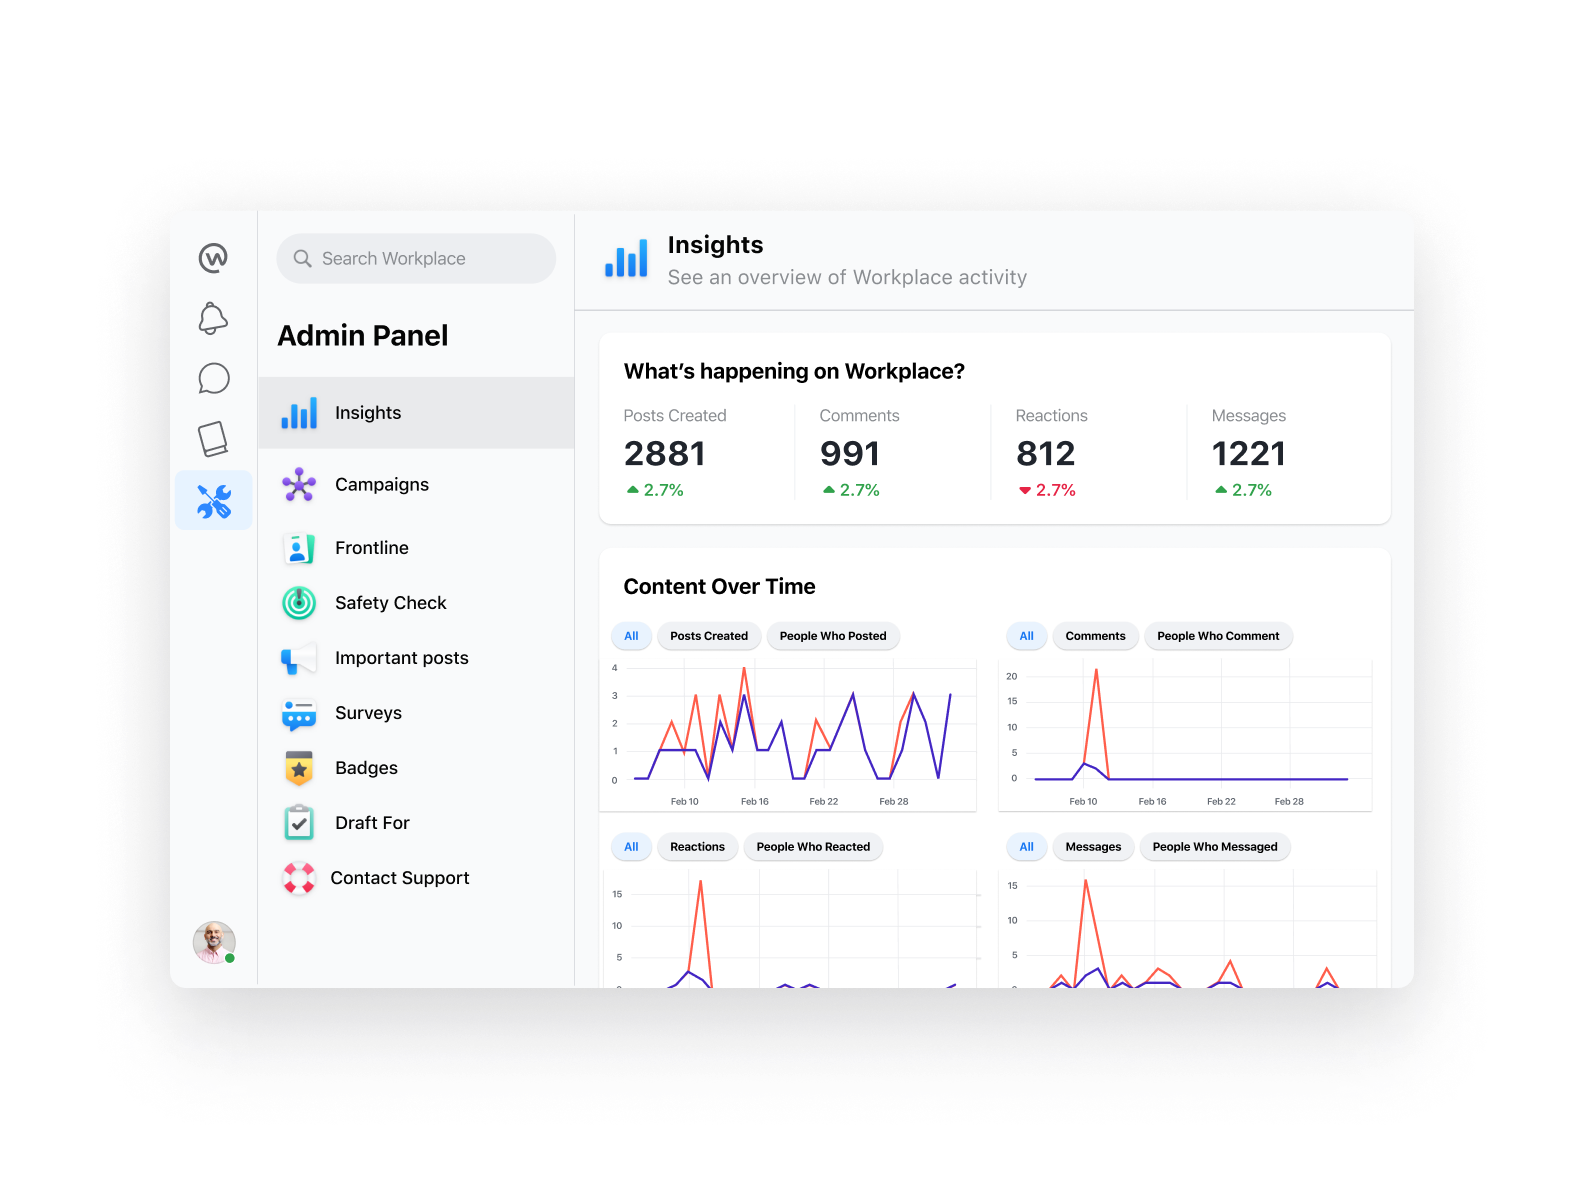Open the Knowledge Library notebook icon
The width and height of the screenshot is (1584, 1200).
(x=213, y=438)
